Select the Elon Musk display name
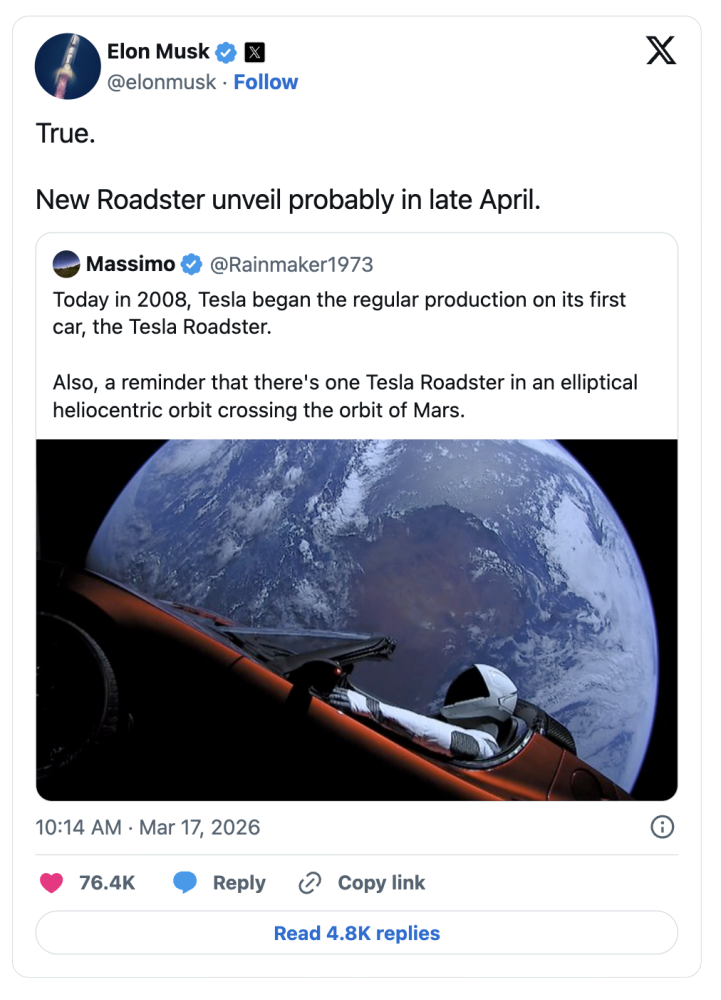The height and width of the screenshot is (1000, 721). click(x=158, y=51)
